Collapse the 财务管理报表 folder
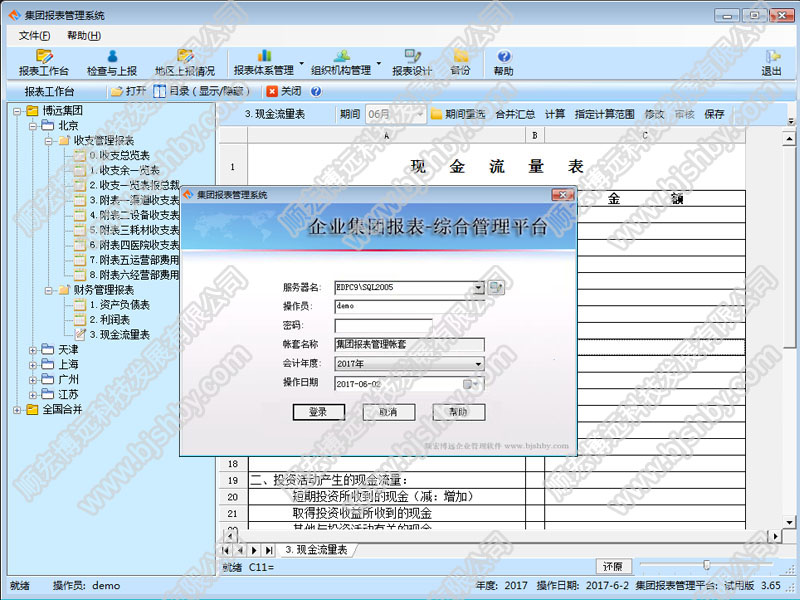This screenshot has height=600, width=800. coord(48,290)
